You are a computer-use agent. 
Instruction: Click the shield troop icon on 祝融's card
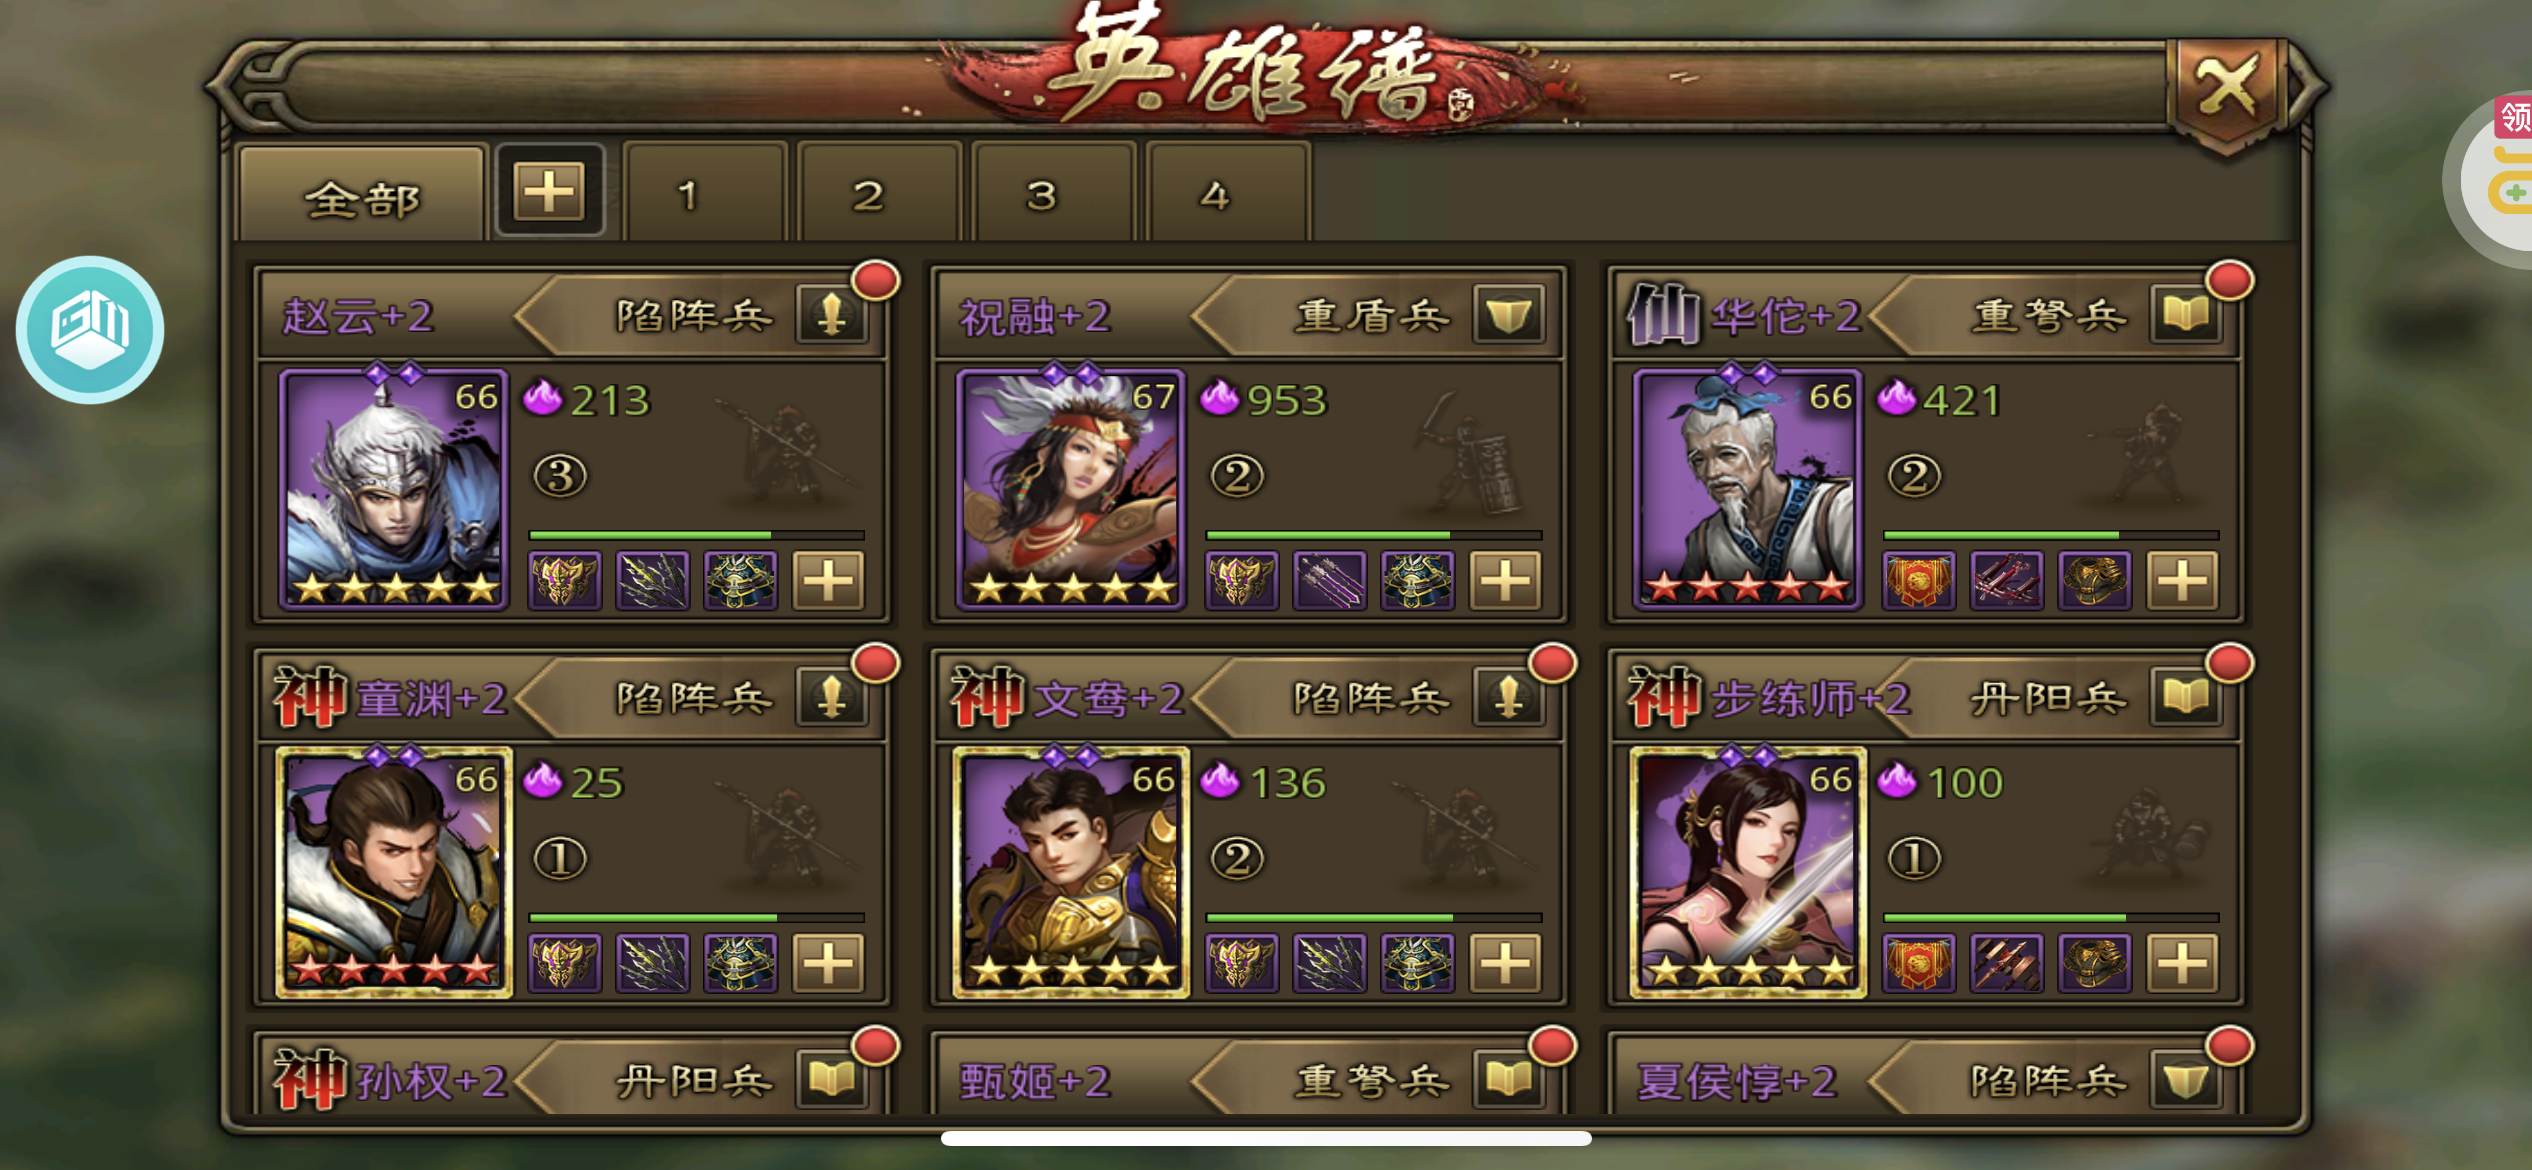click(1508, 316)
